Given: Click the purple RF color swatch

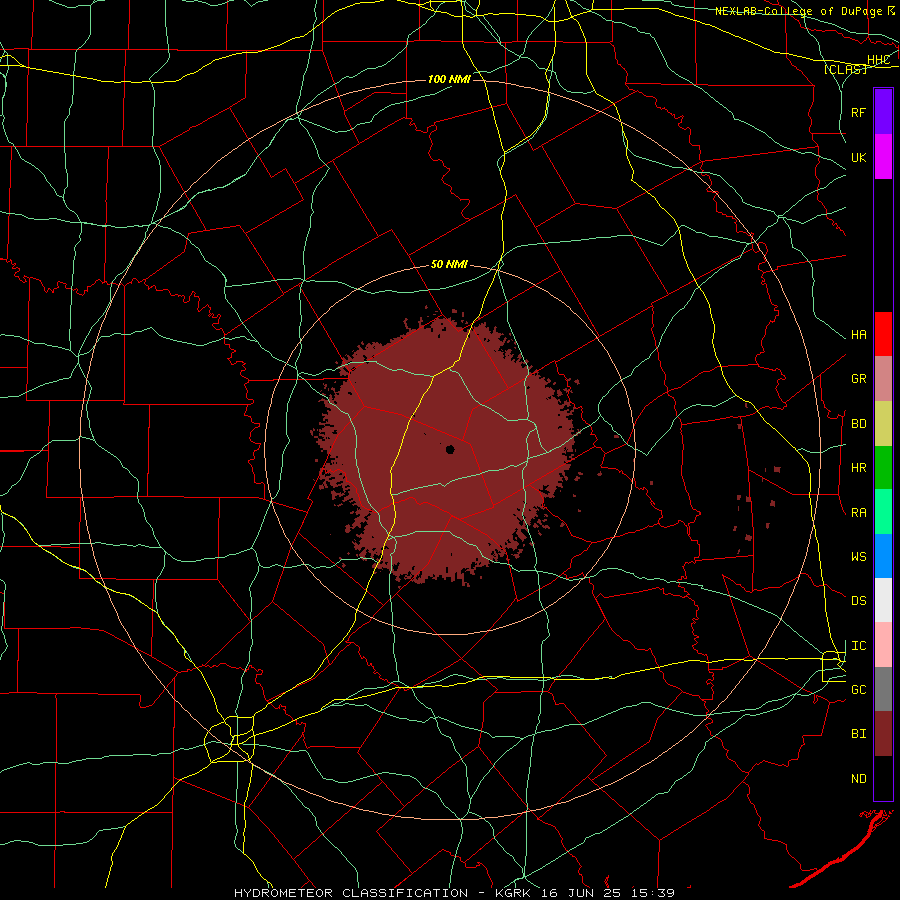Looking at the screenshot, I should [883, 112].
